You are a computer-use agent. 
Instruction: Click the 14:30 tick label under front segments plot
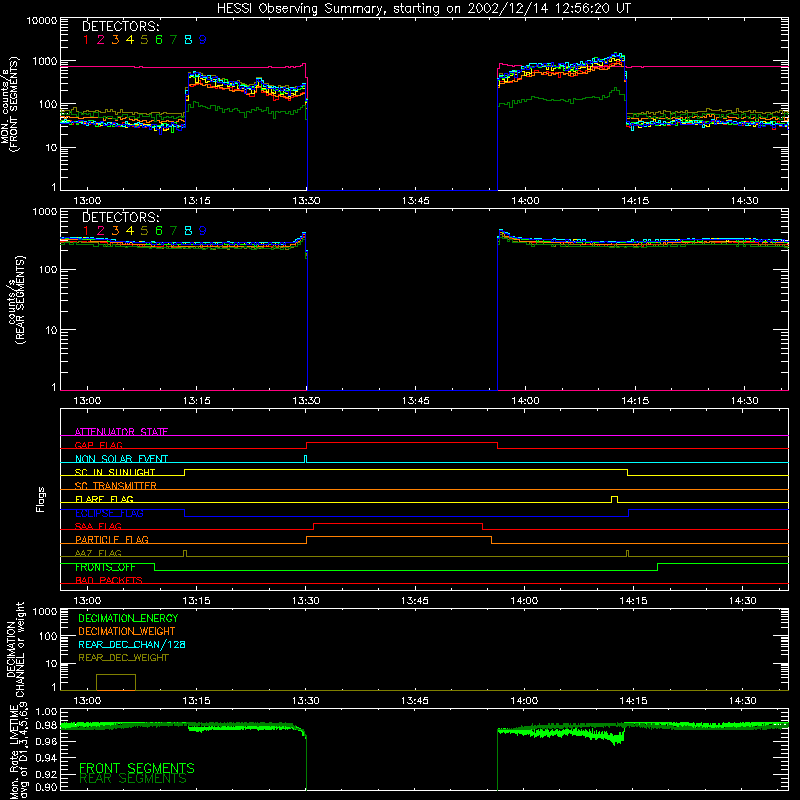coord(744,201)
